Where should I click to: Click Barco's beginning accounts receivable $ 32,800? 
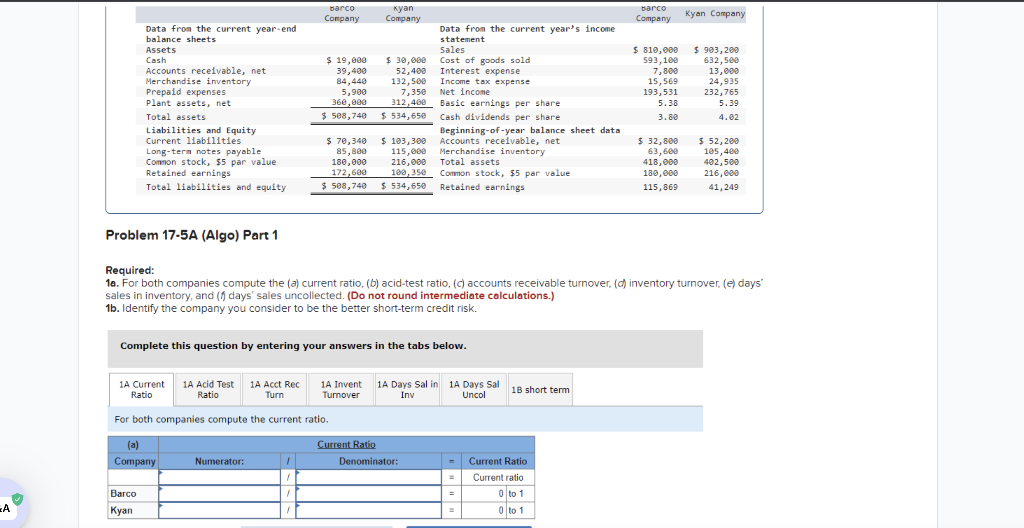pyautogui.click(x=658, y=140)
